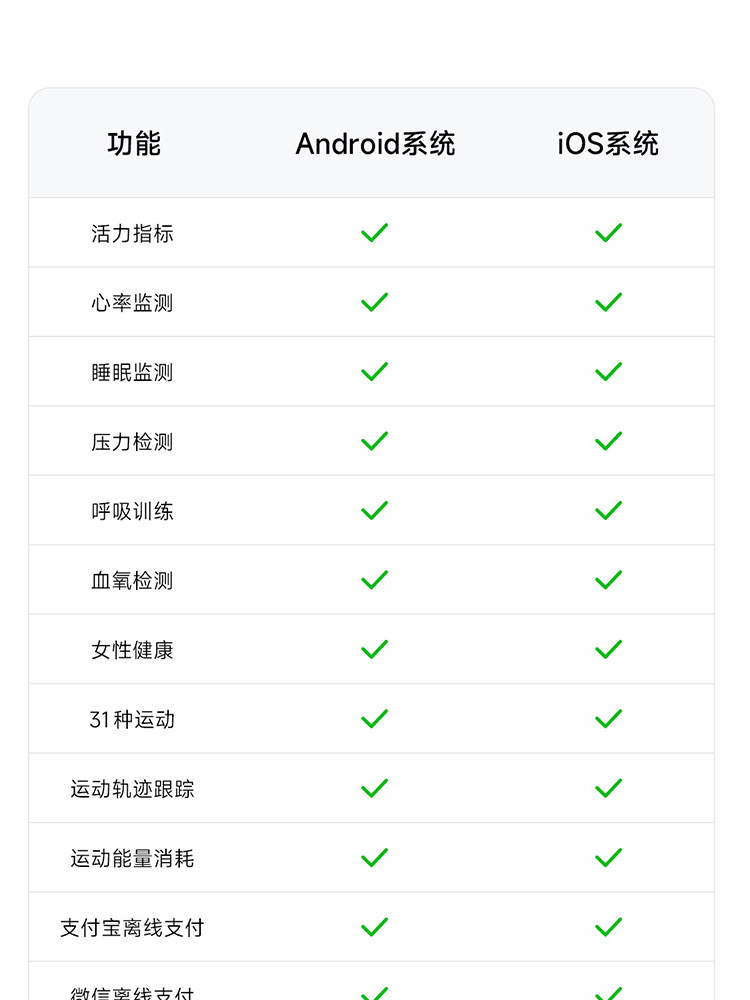Click the 活力指标 feature label

pyautogui.click(x=132, y=233)
